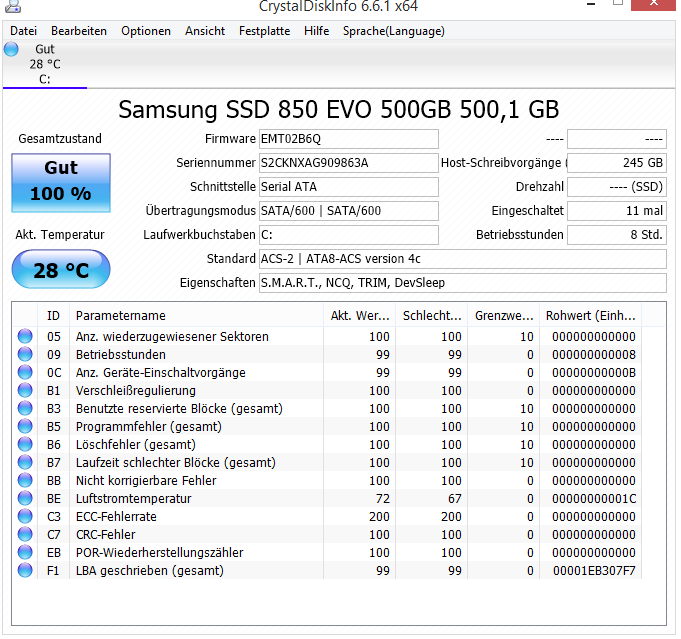Select 'Benutzte reservierte Blöcke (gesamt)' text
The image size is (681, 639).
pyautogui.click(x=179, y=409)
